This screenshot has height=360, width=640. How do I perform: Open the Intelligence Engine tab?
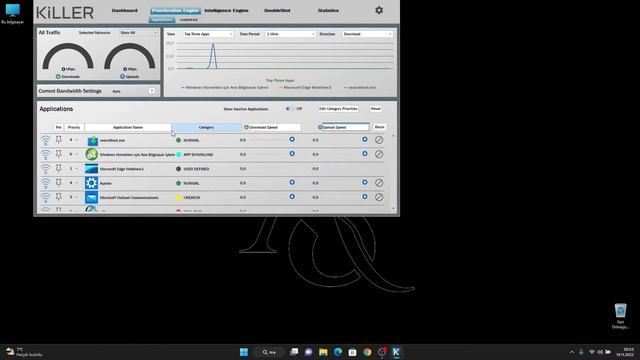click(x=226, y=11)
